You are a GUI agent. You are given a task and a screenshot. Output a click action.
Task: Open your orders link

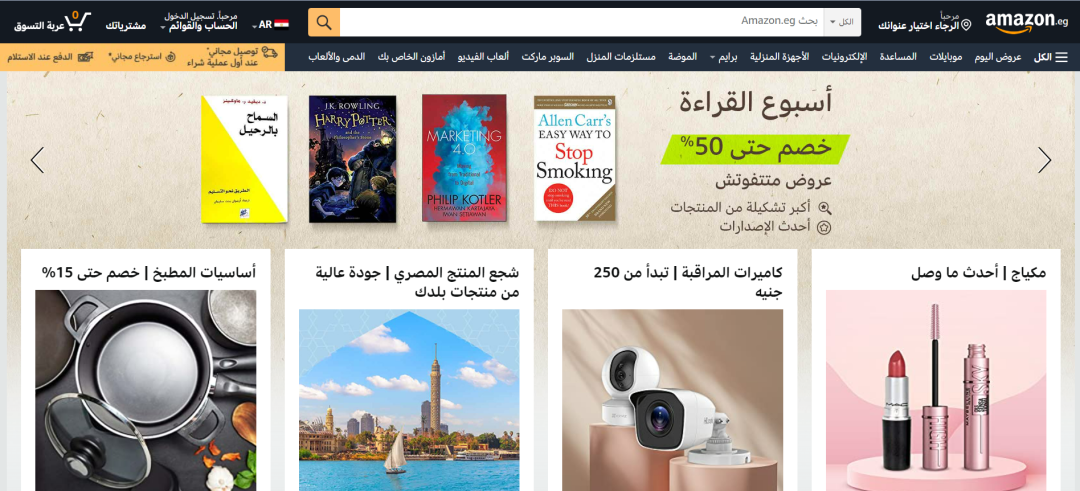click(125, 25)
